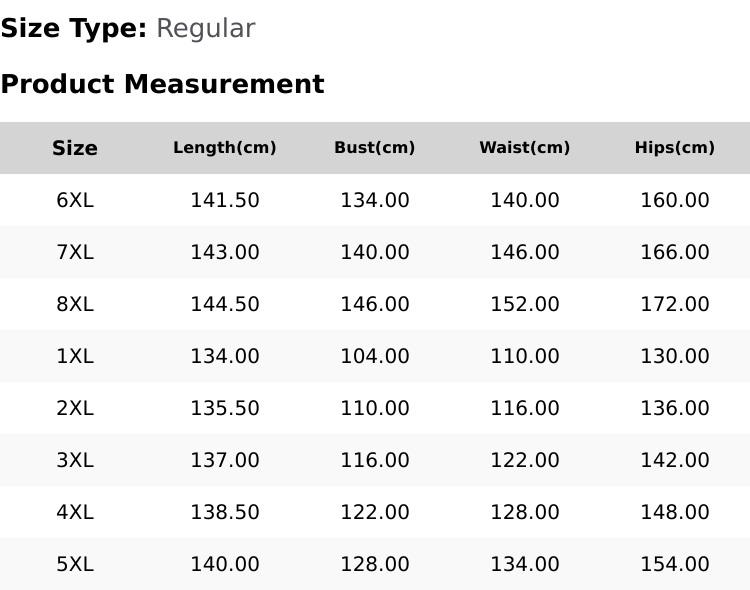Select the 1XL size row label
Screen dimensions: 750x590
pyautogui.click(x=75, y=356)
